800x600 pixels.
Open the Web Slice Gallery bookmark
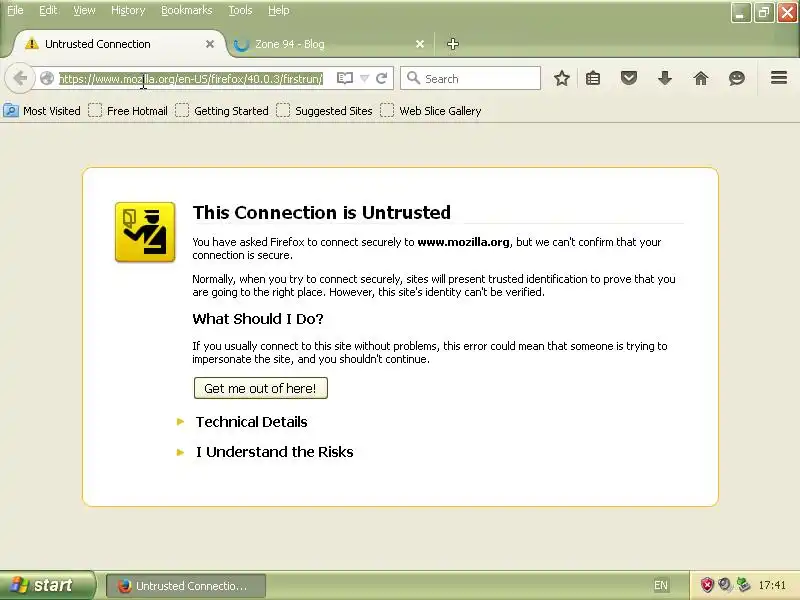click(431, 111)
